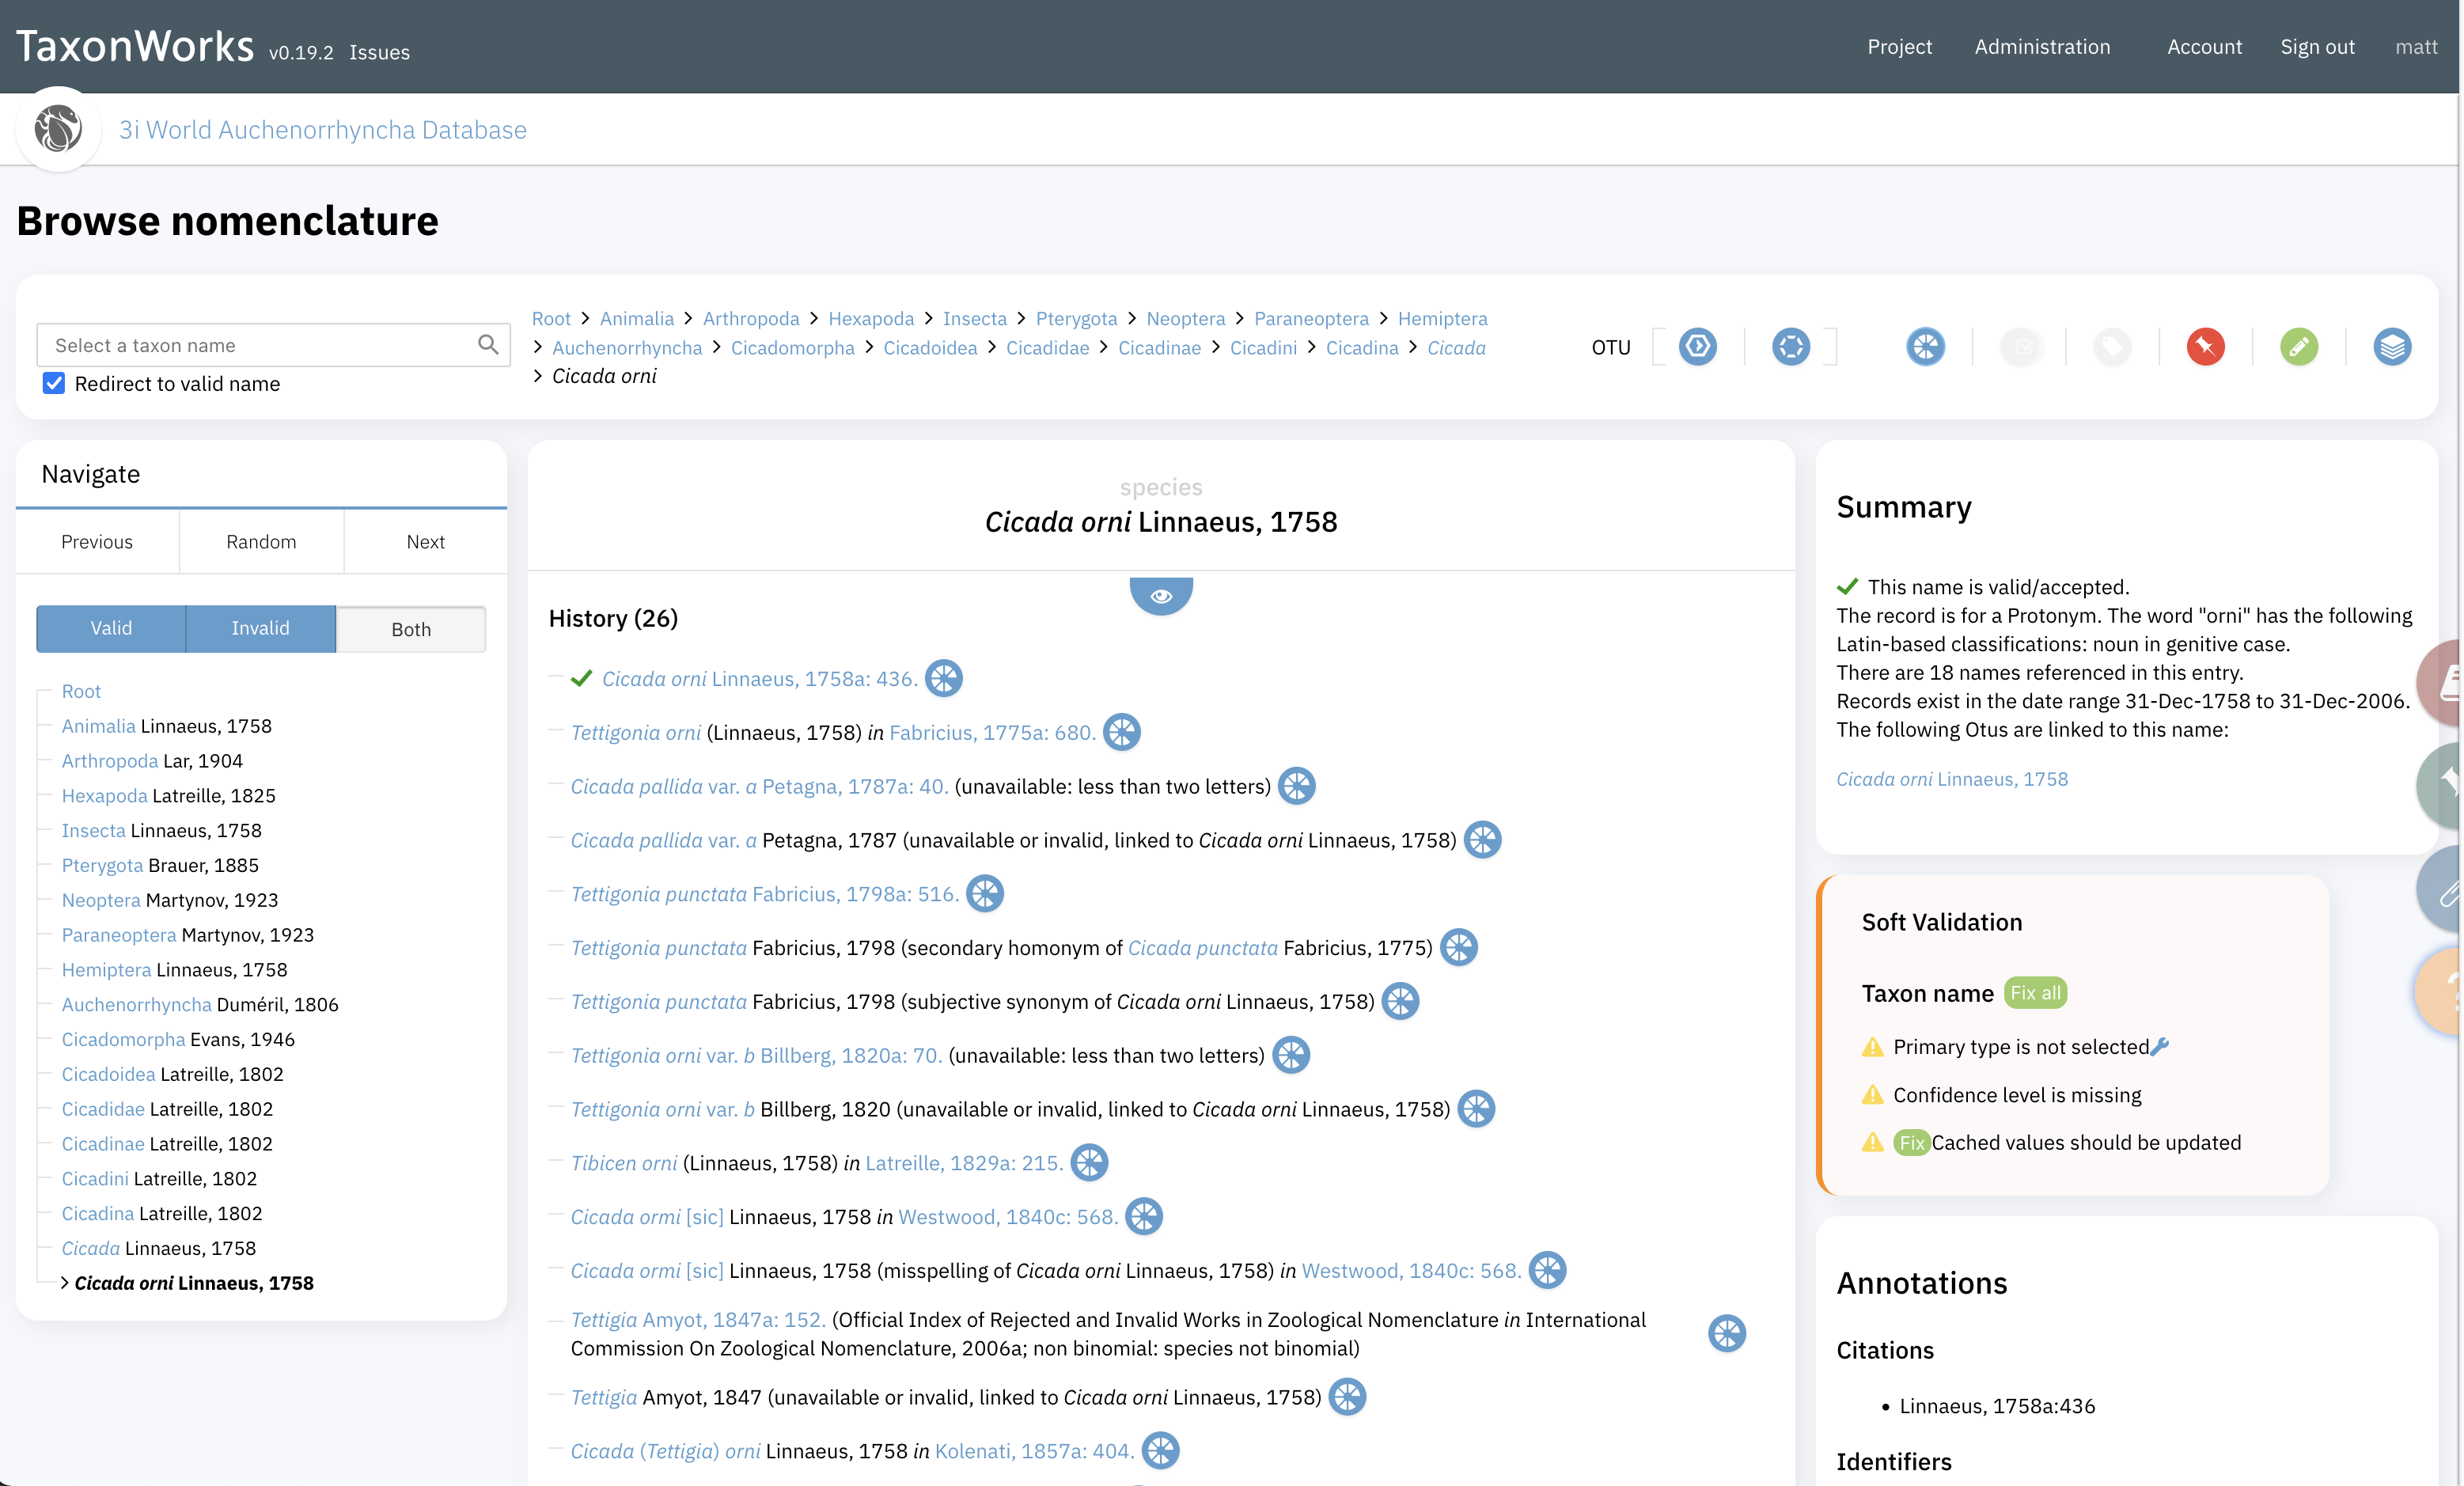The width and height of the screenshot is (2464, 1486).
Task: Click Fix all button for Taxon name
Action: point(2035,993)
